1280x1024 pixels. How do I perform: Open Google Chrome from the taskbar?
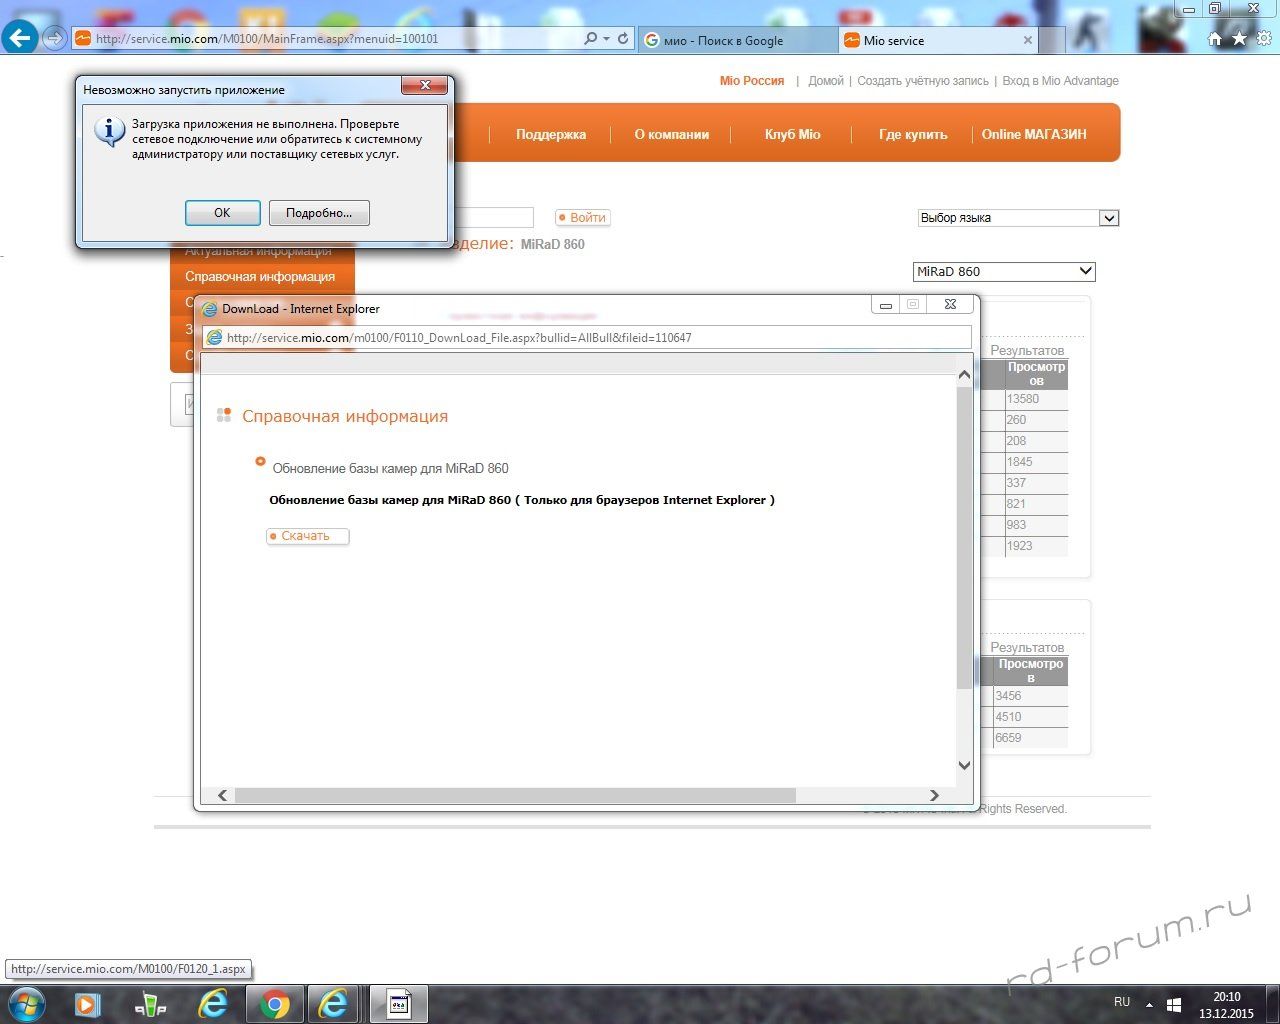click(x=274, y=1004)
